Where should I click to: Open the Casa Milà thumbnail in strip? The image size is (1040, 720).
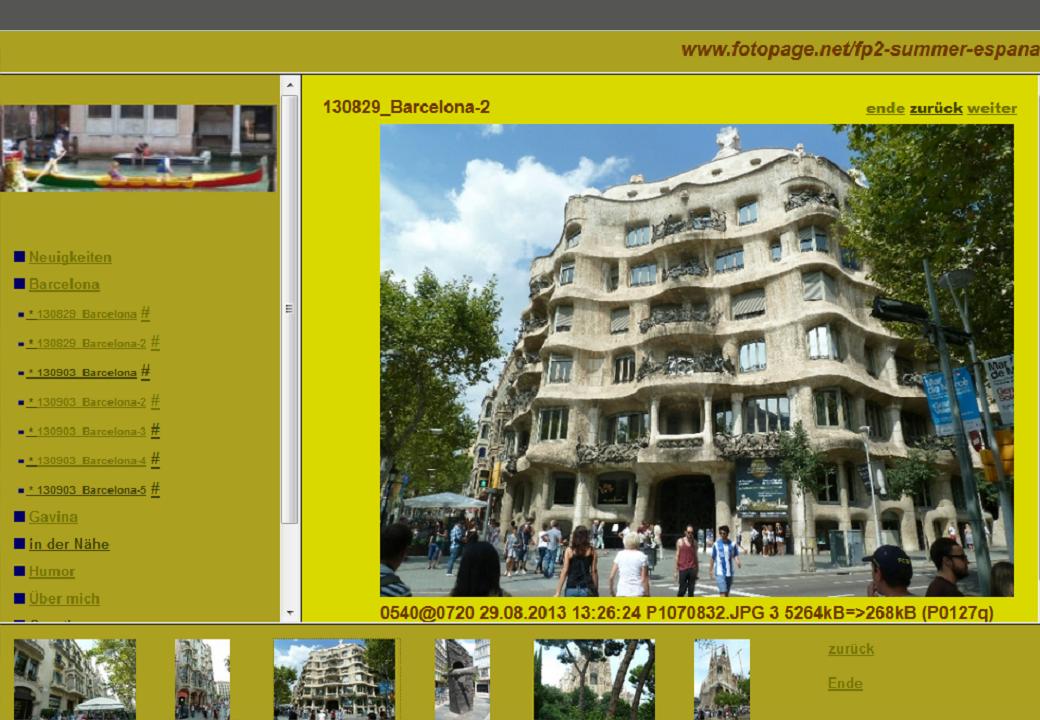coord(334,679)
